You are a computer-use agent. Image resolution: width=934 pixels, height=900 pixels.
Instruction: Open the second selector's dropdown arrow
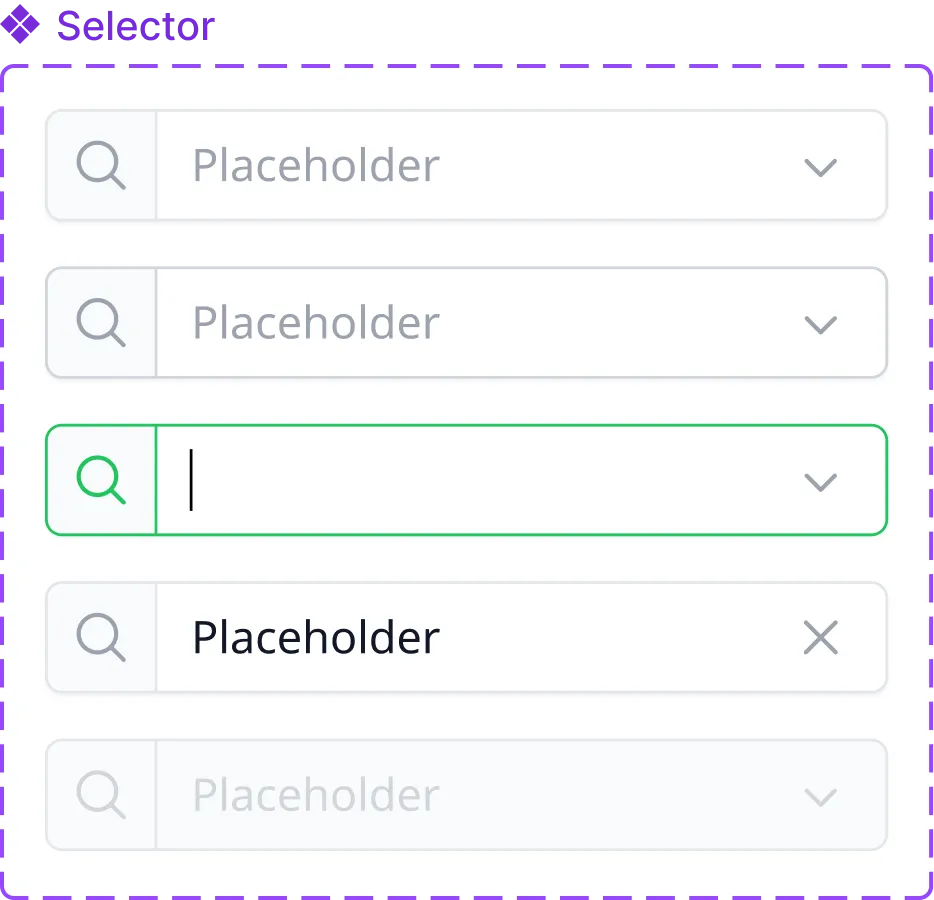coord(820,324)
